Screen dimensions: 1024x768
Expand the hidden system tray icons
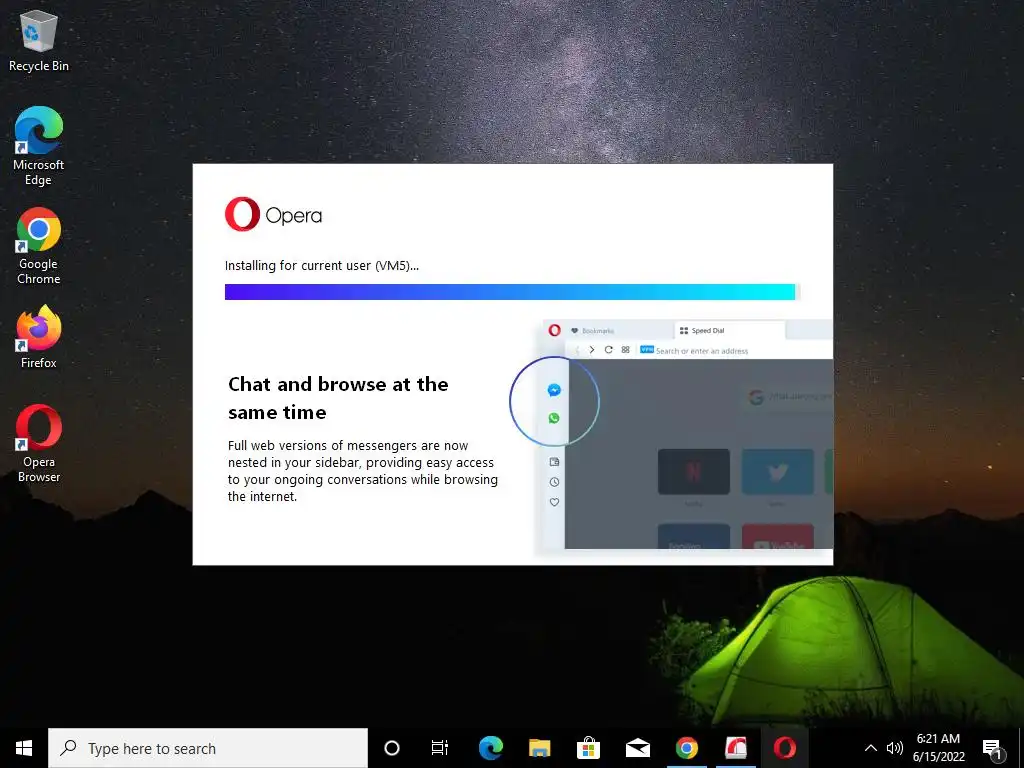tap(871, 748)
